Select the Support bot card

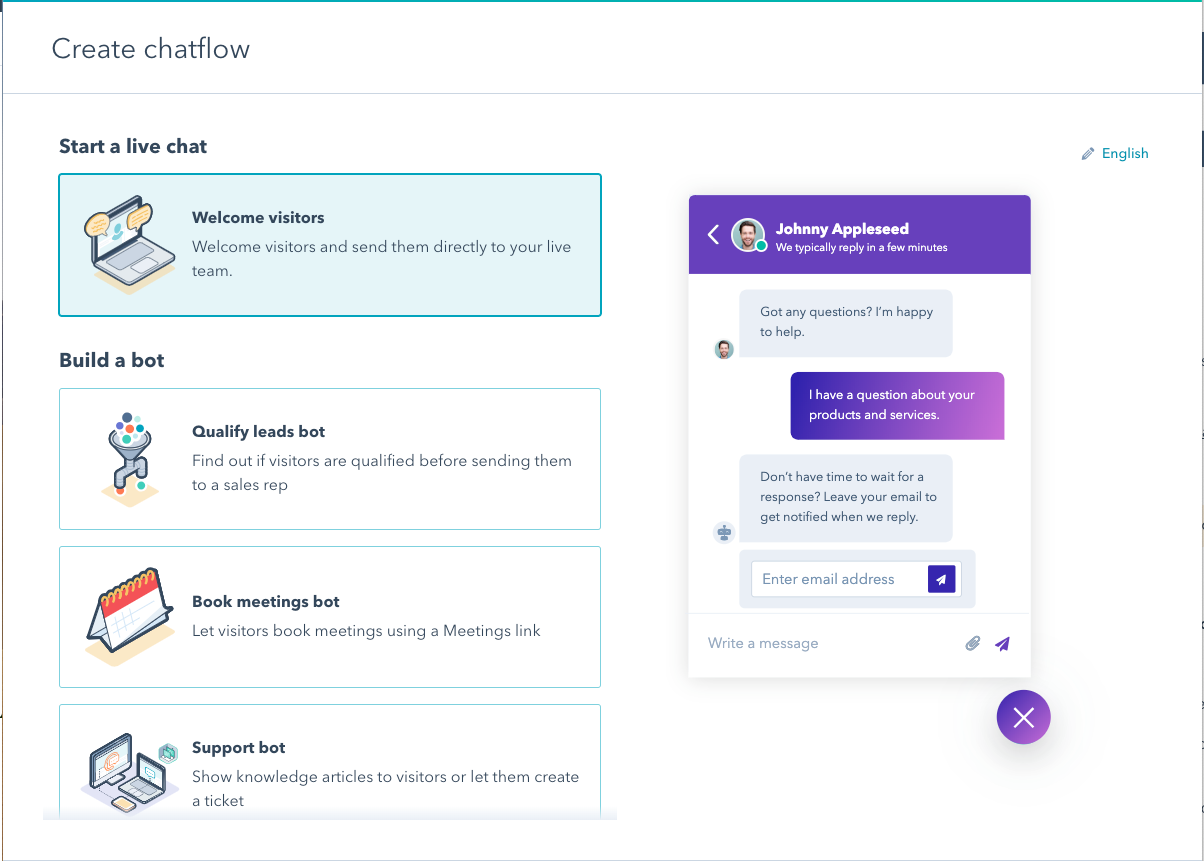(330, 762)
